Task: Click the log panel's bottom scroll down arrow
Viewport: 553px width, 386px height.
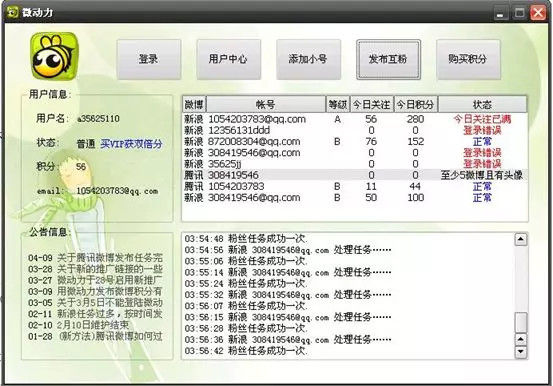Action: 521,351
